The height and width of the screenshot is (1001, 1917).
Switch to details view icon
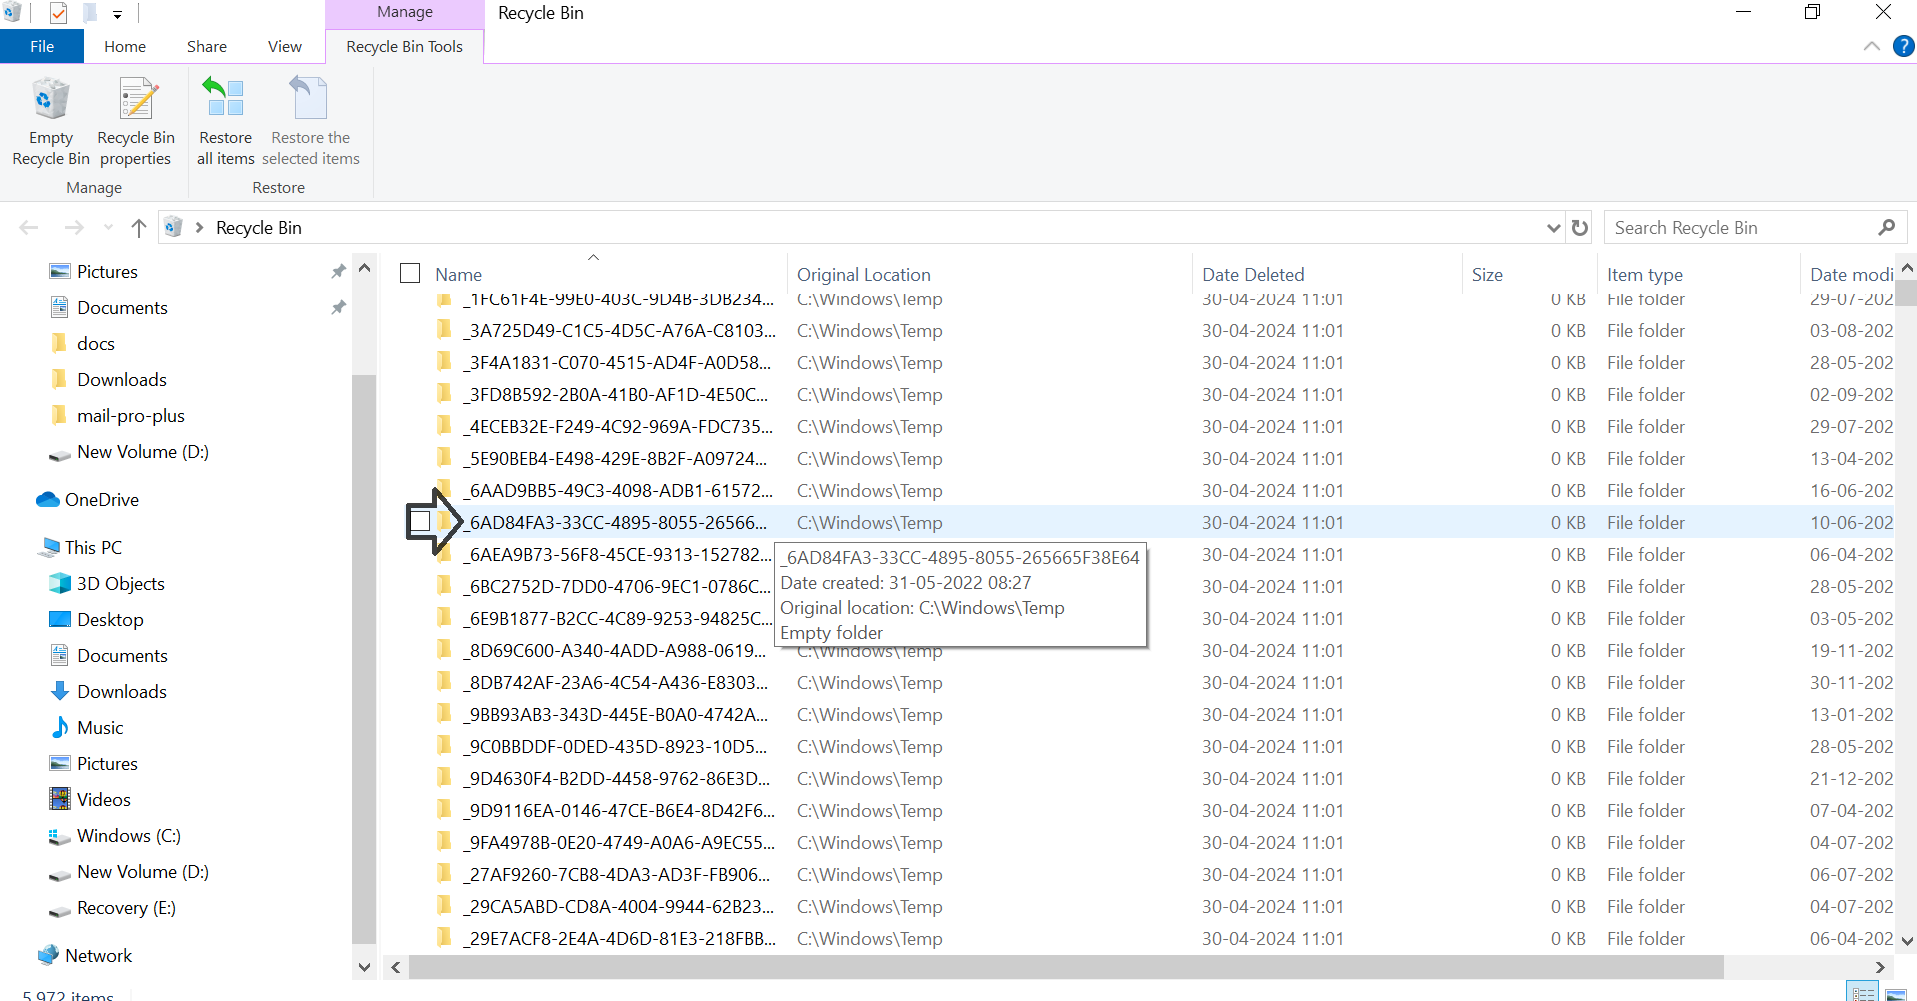[1863, 993]
